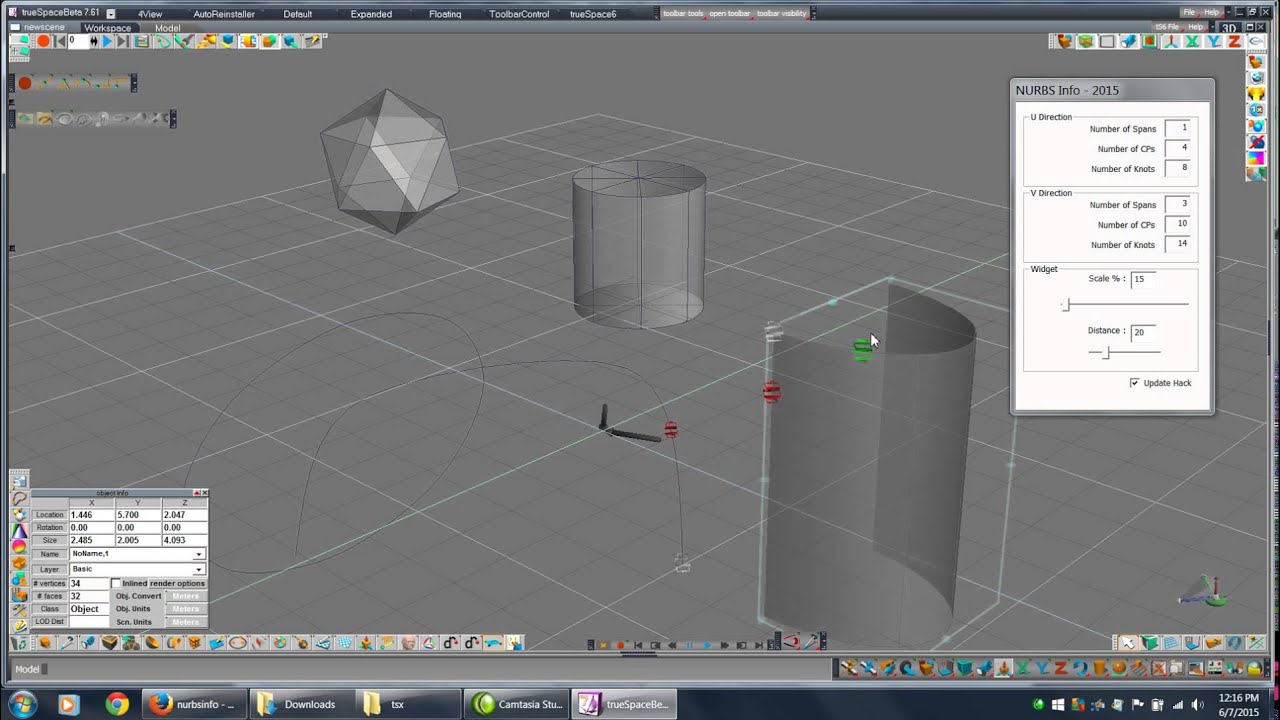Collapse object info panel with red triangle
The height and width of the screenshot is (720, 1280).
point(196,493)
